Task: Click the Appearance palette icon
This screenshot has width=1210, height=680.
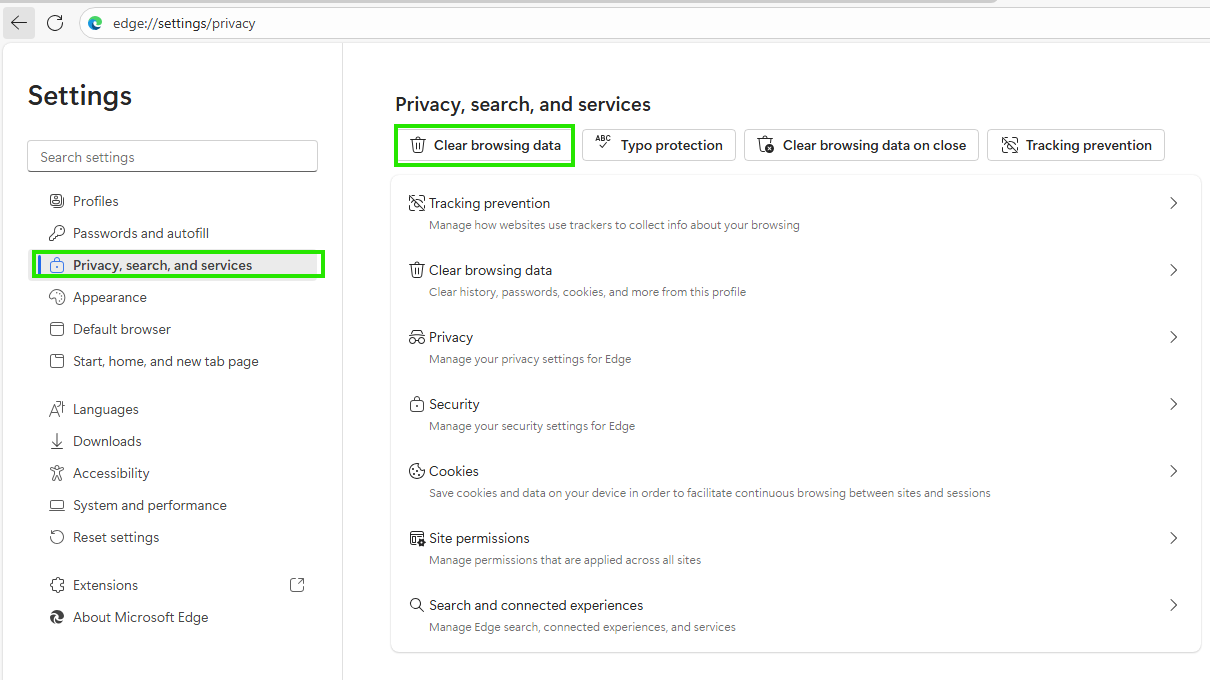Action: pos(57,297)
